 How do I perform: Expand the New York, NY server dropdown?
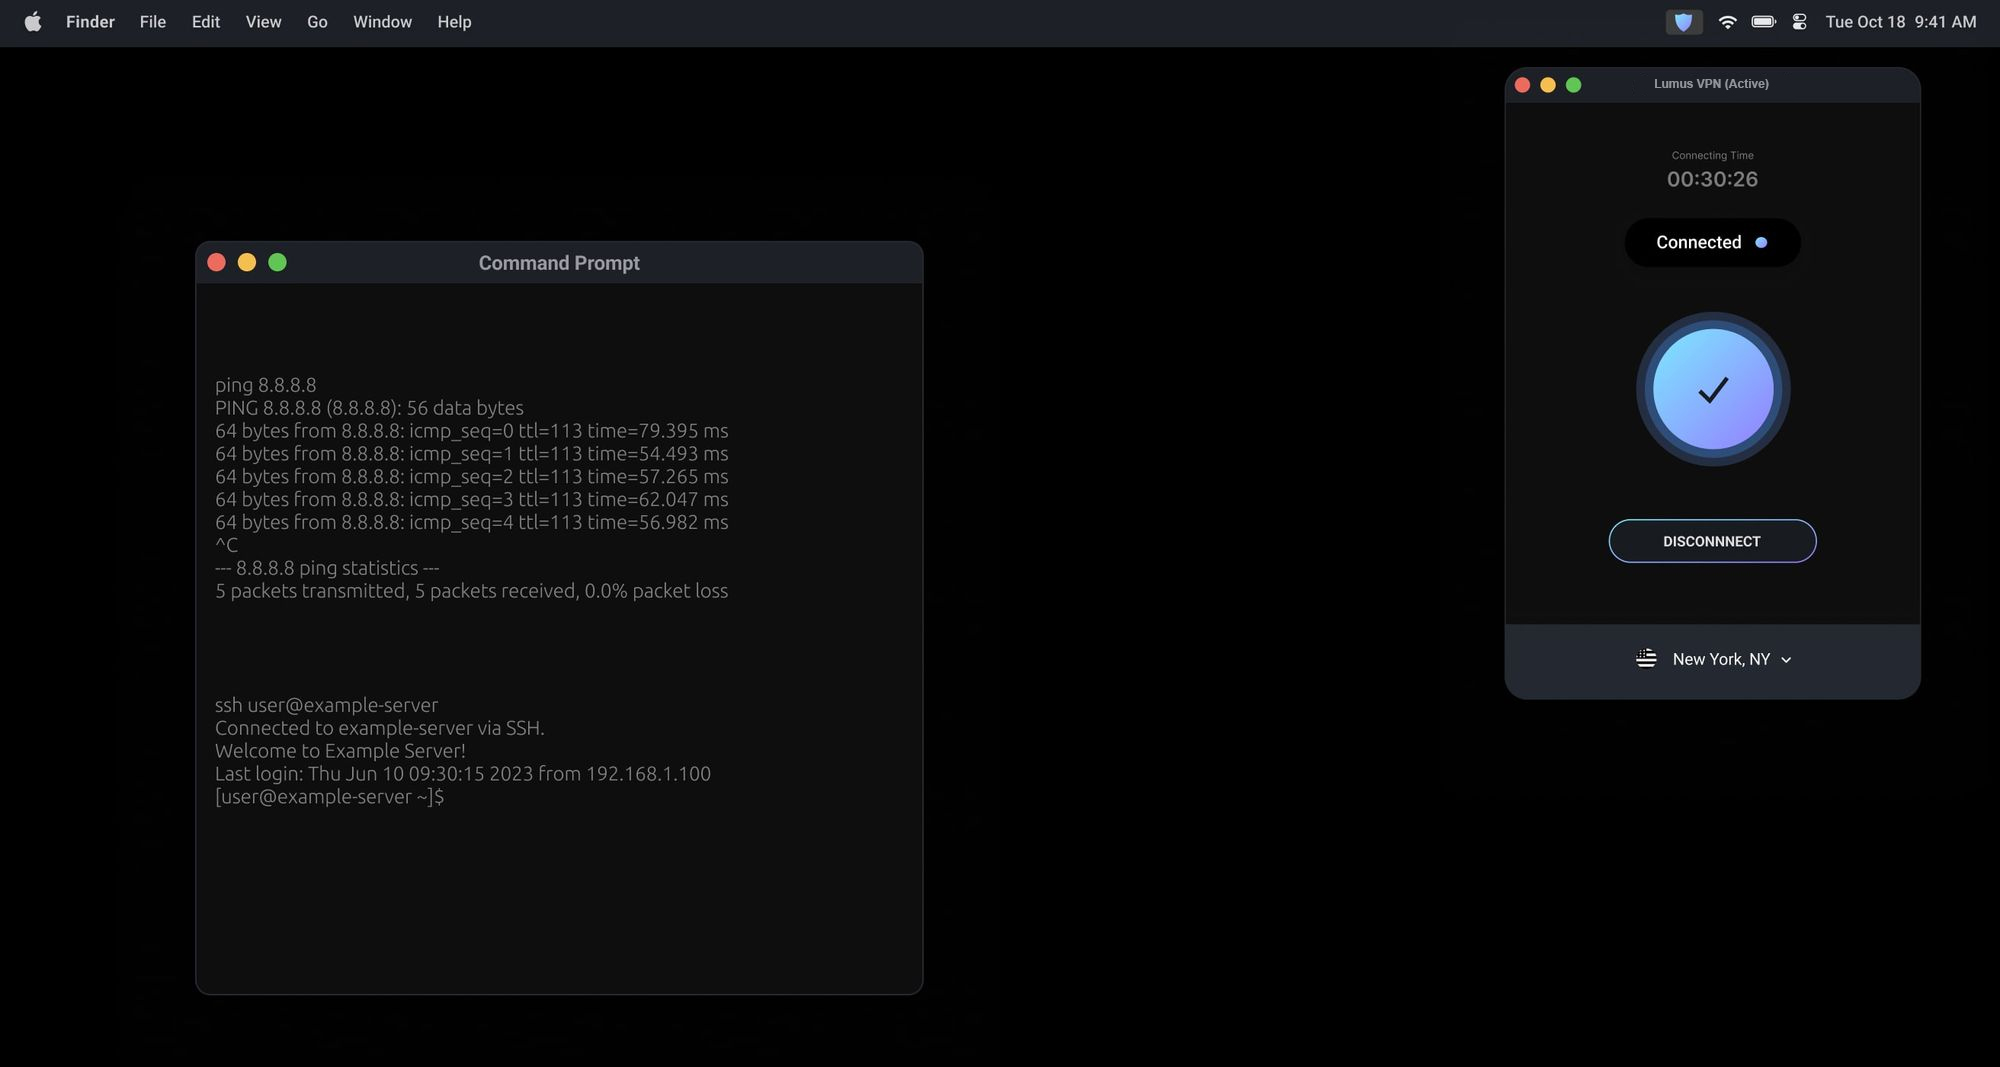[x=1720, y=659]
